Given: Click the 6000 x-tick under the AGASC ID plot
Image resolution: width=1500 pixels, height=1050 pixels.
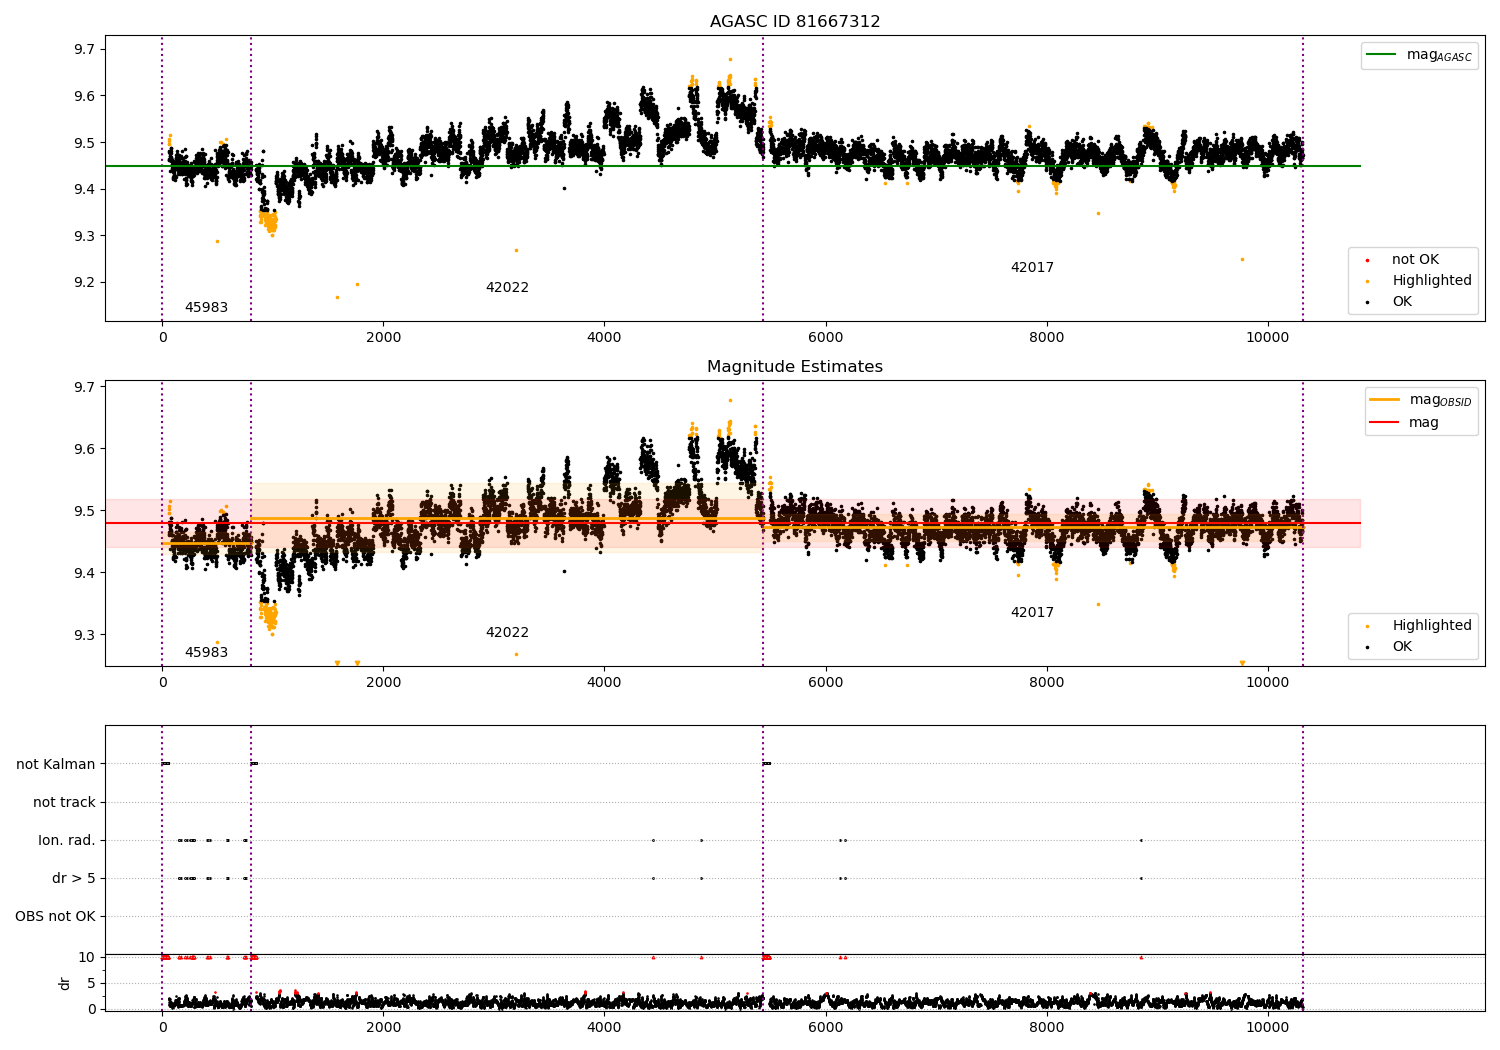Looking at the screenshot, I should pyautogui.click(x=826, y=337).
